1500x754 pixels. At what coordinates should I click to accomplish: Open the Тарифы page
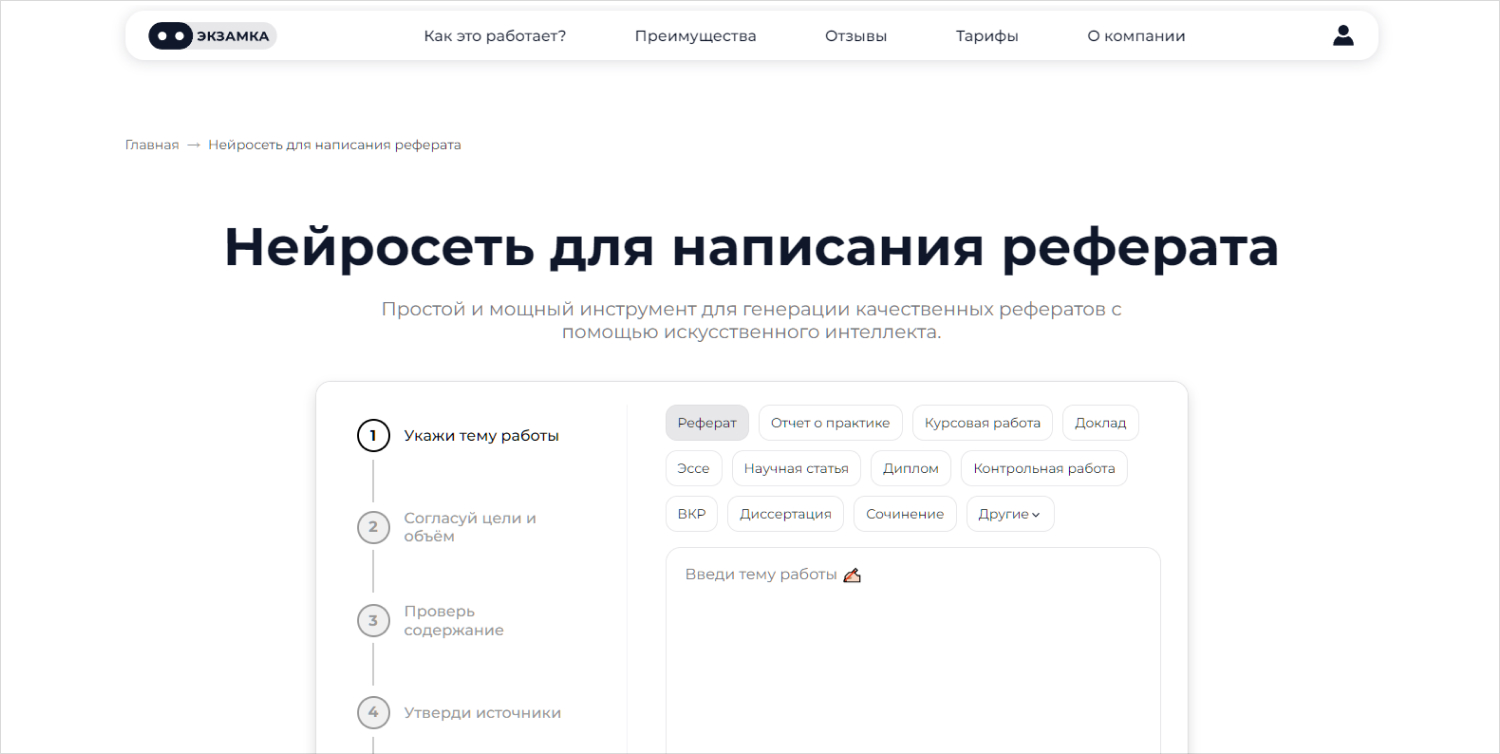tap(986, 35)
